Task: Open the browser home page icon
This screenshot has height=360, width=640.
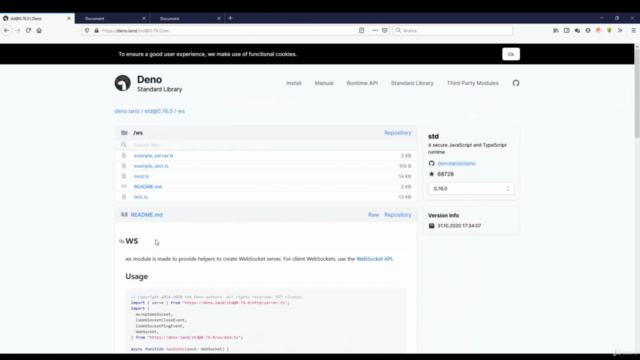Action: click(39, 31)
